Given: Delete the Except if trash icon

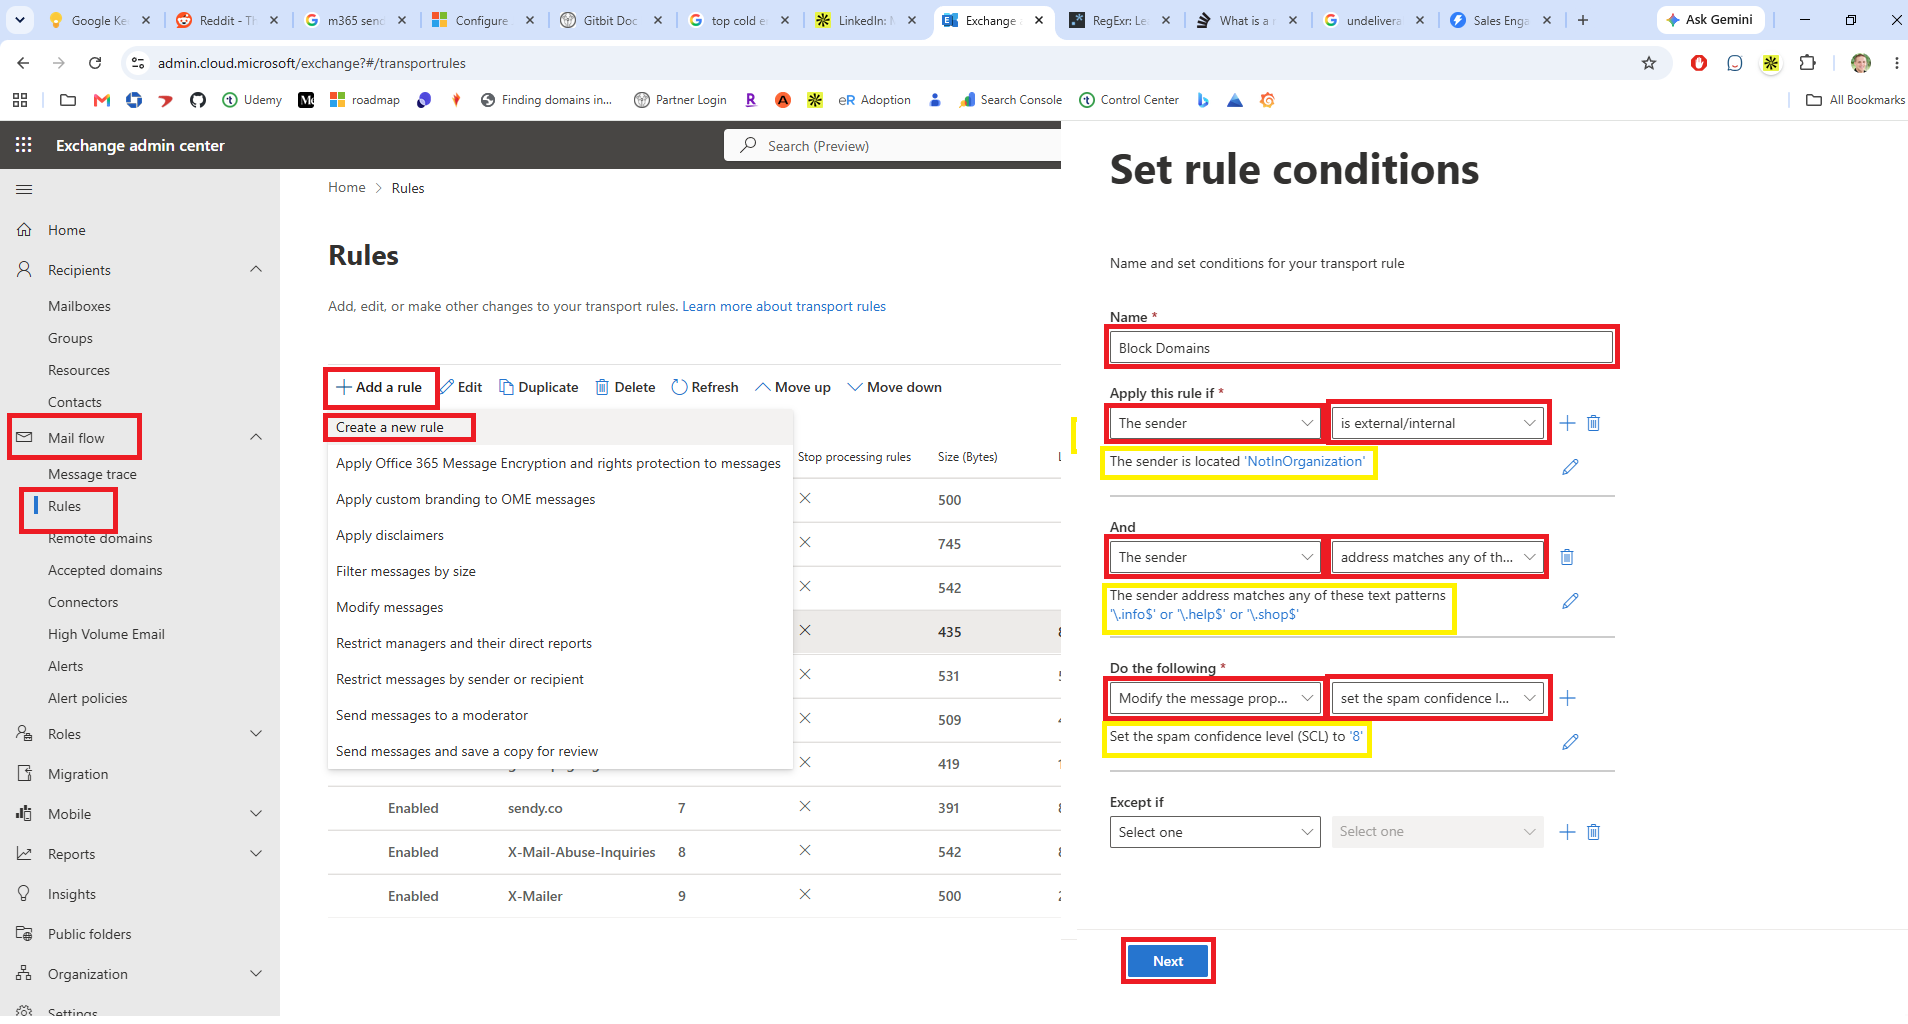Looking at the screenshot, I should coord(1594,832).
